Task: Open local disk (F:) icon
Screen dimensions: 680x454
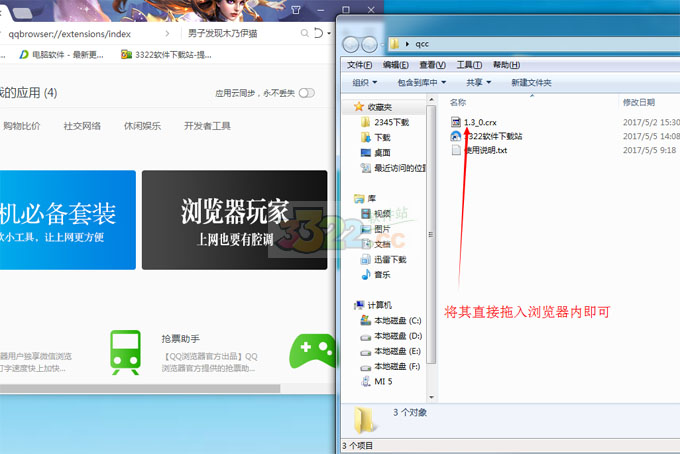Action: click(x=366, y=367)
